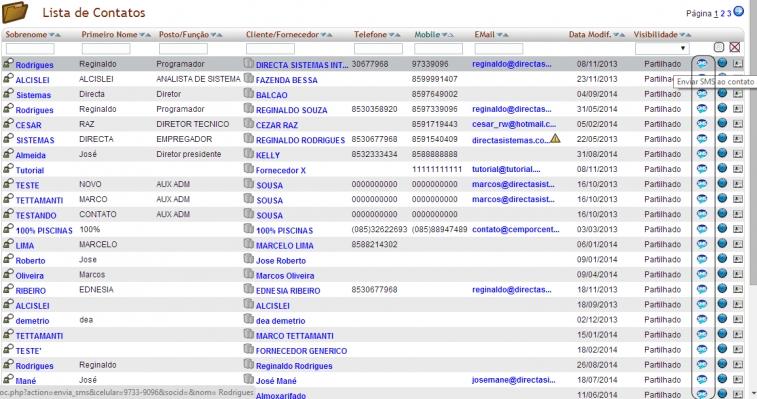
Task: Click company icon beside FAZENDA BESSA
Action: pos(249,78)
